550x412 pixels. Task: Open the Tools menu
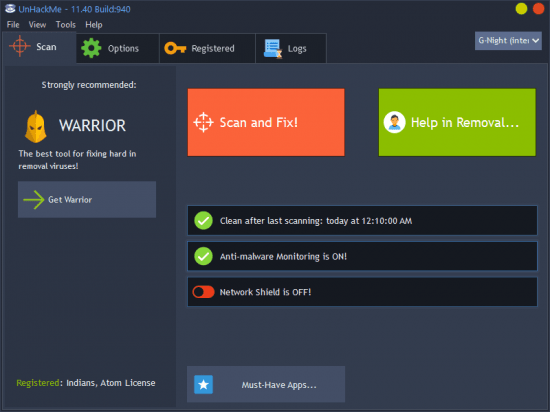coord(66,25)
